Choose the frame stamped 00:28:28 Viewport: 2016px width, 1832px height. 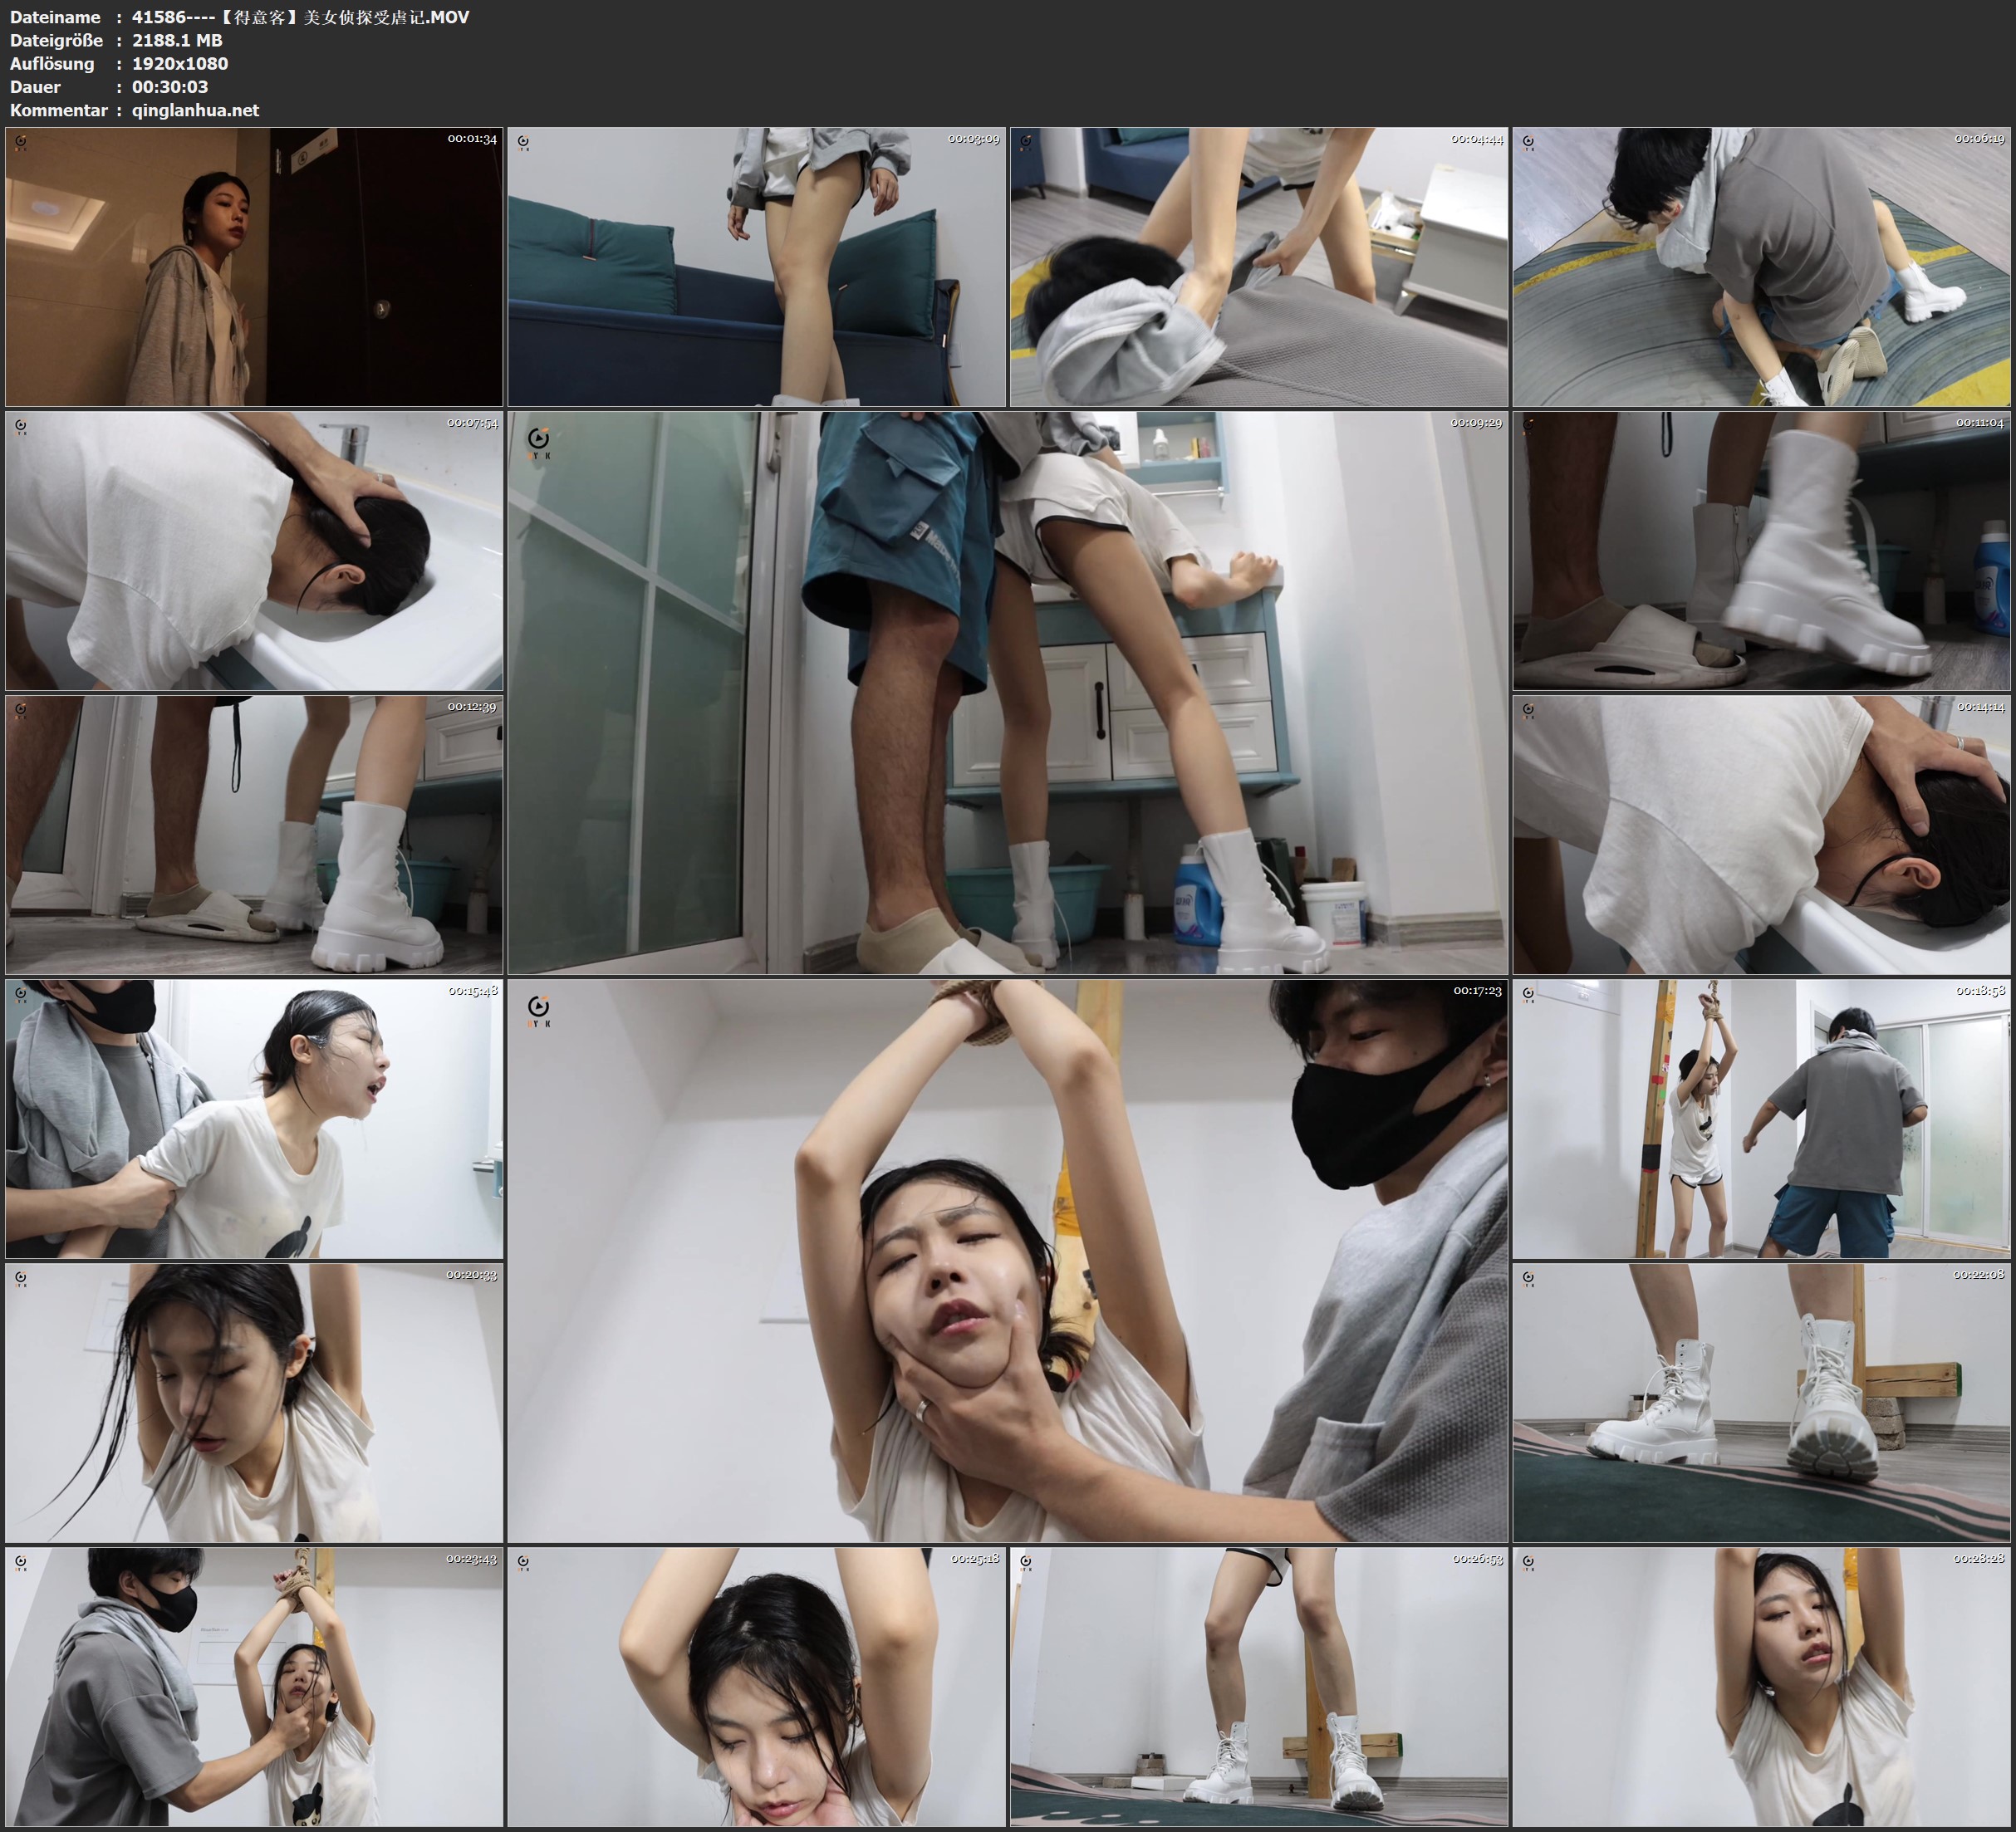point(1762,1687)
